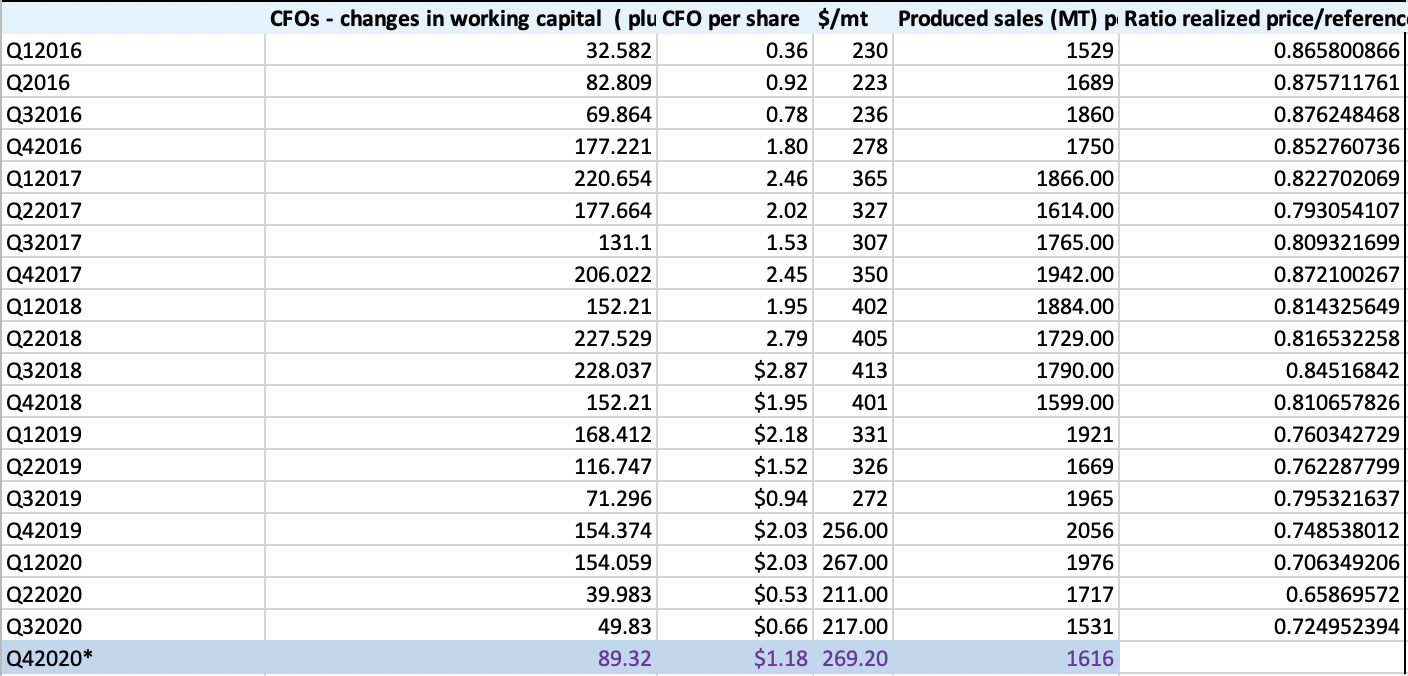
Task: Select the Ratio realized price/reference header
Action: click(x=1264, y=18)
